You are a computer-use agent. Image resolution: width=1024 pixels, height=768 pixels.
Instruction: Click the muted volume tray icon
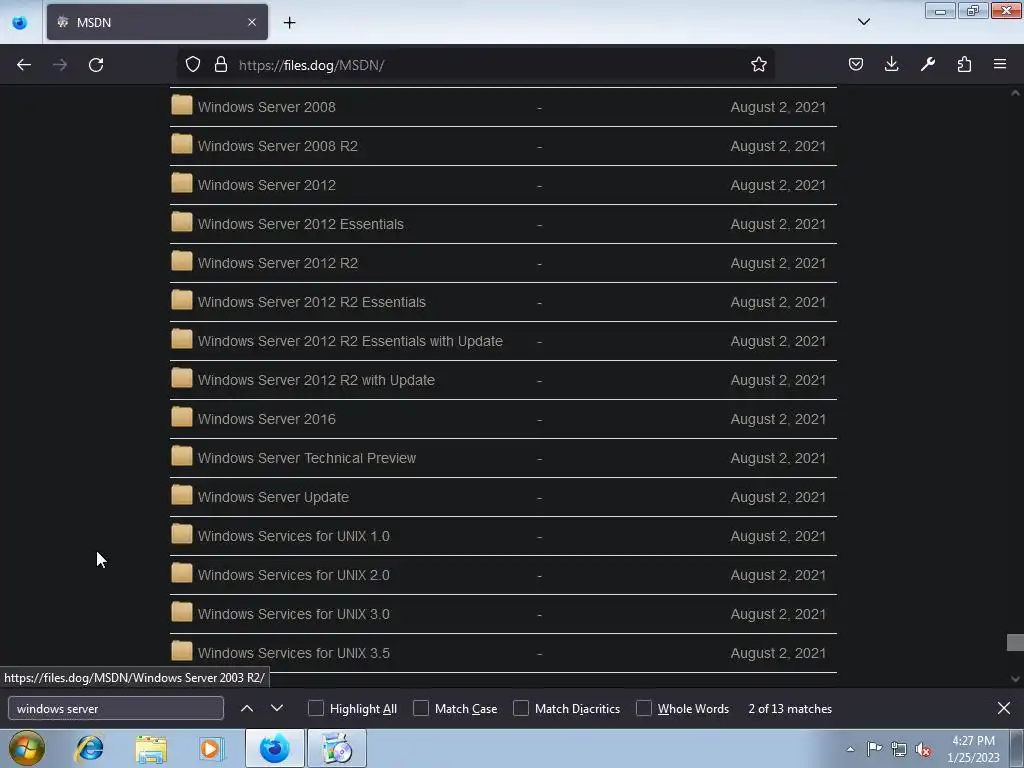tap(923, 750)
